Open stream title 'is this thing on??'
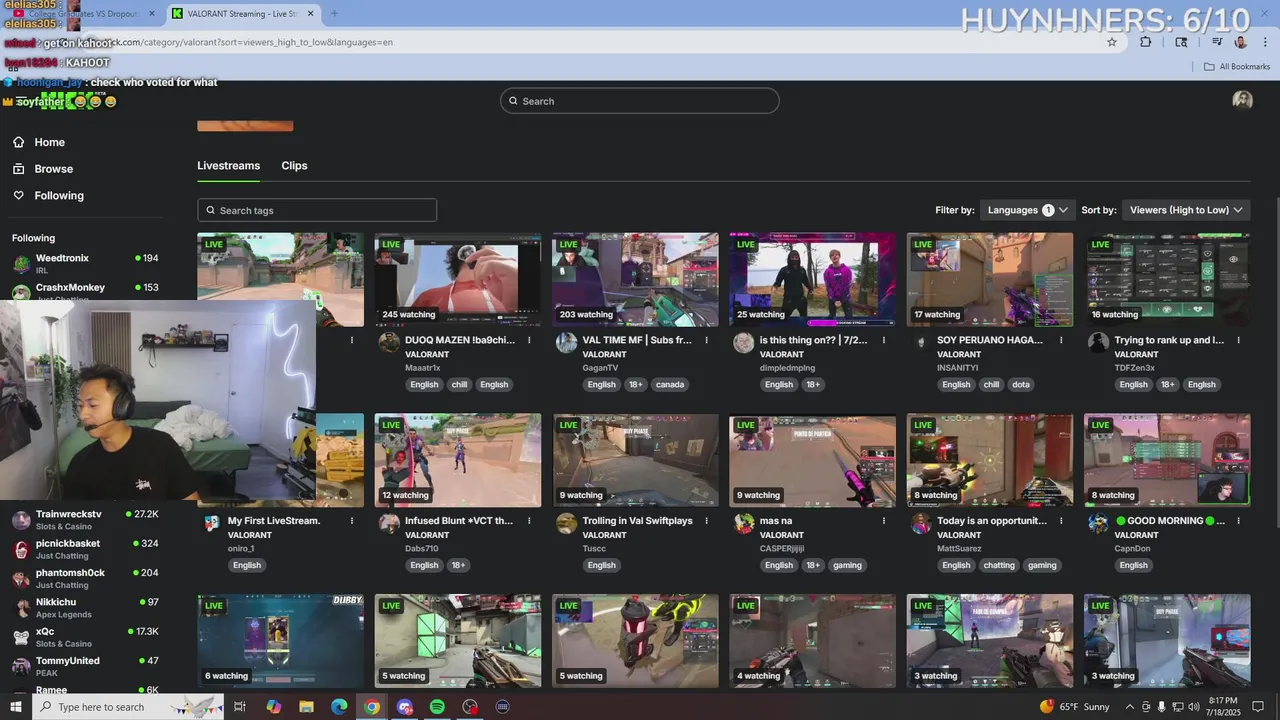Screen dimensions: 1280x720 [814, 340]
